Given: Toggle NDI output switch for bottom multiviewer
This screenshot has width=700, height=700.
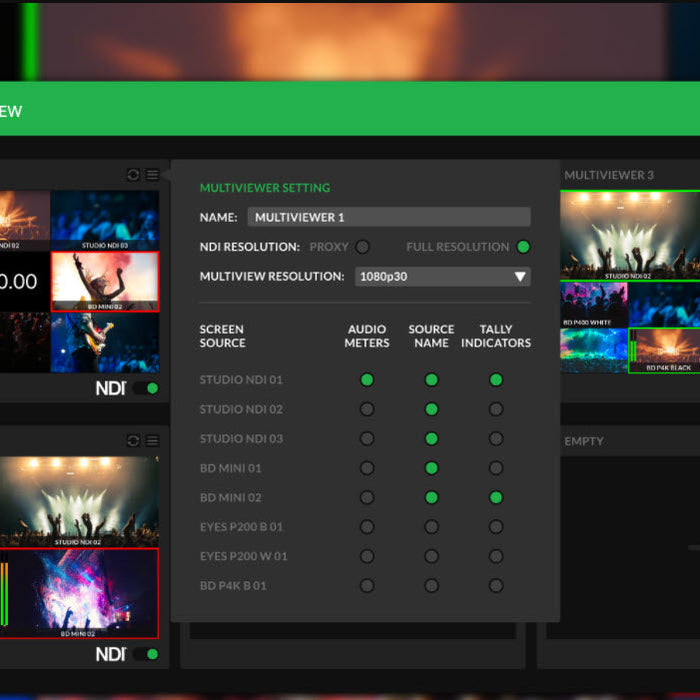Looking at the screenshot, I should (x=146, y=654).
